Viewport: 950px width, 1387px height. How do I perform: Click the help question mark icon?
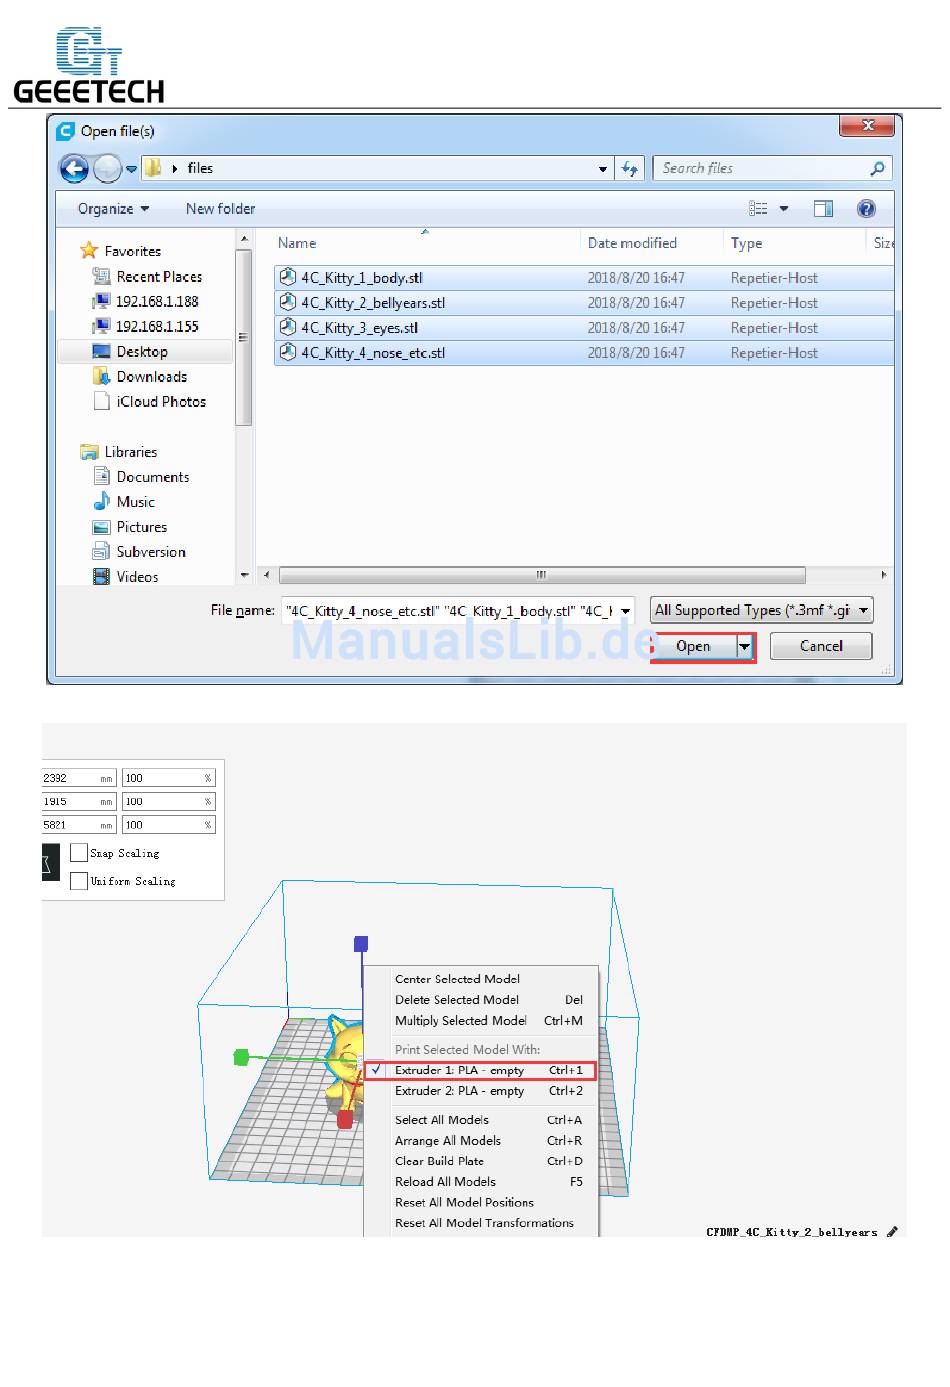coord(866,209)
